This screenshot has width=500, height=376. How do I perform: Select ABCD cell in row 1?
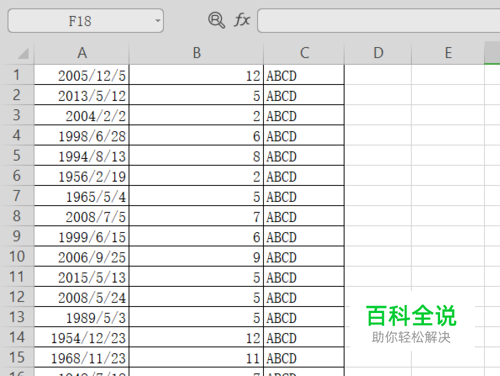(304, 75)
